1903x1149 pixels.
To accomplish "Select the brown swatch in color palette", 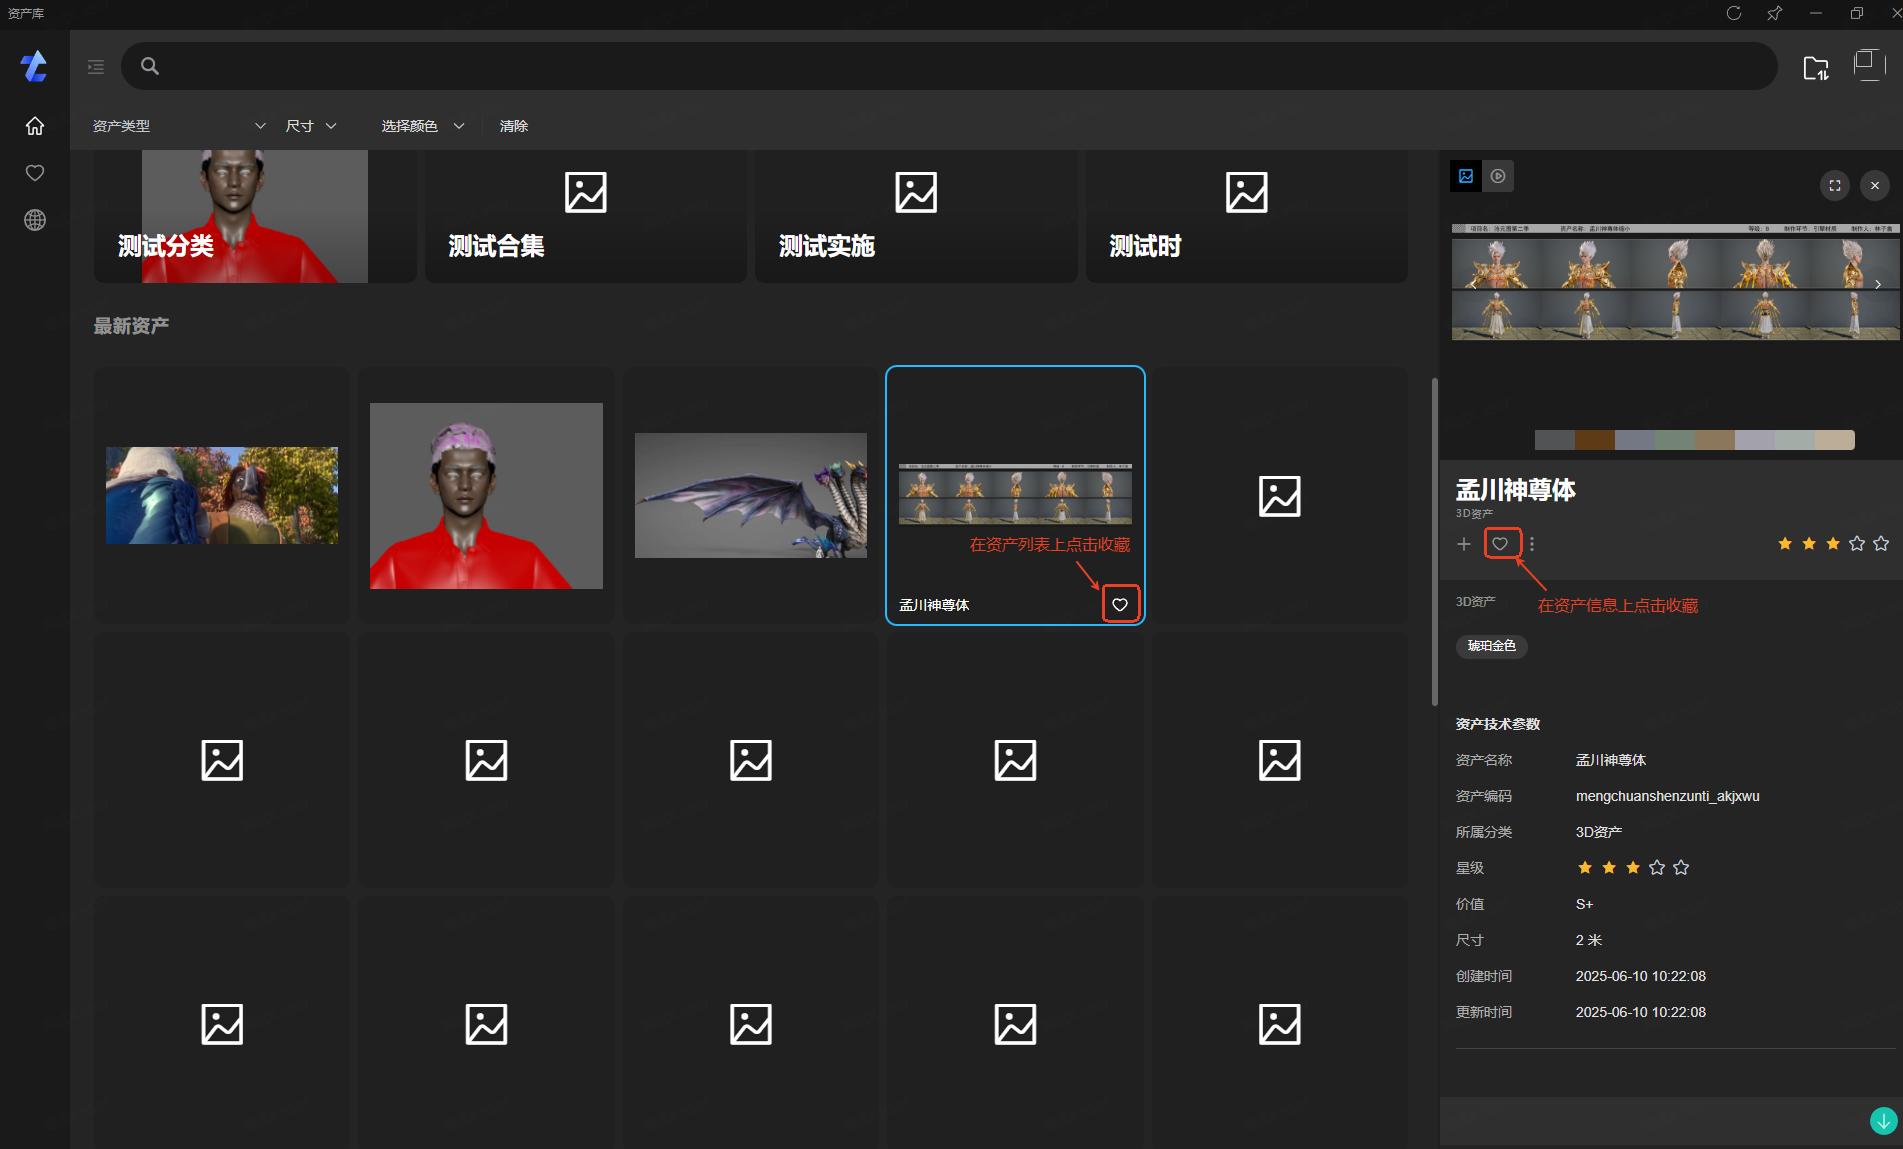I will tap(1594, 440).
